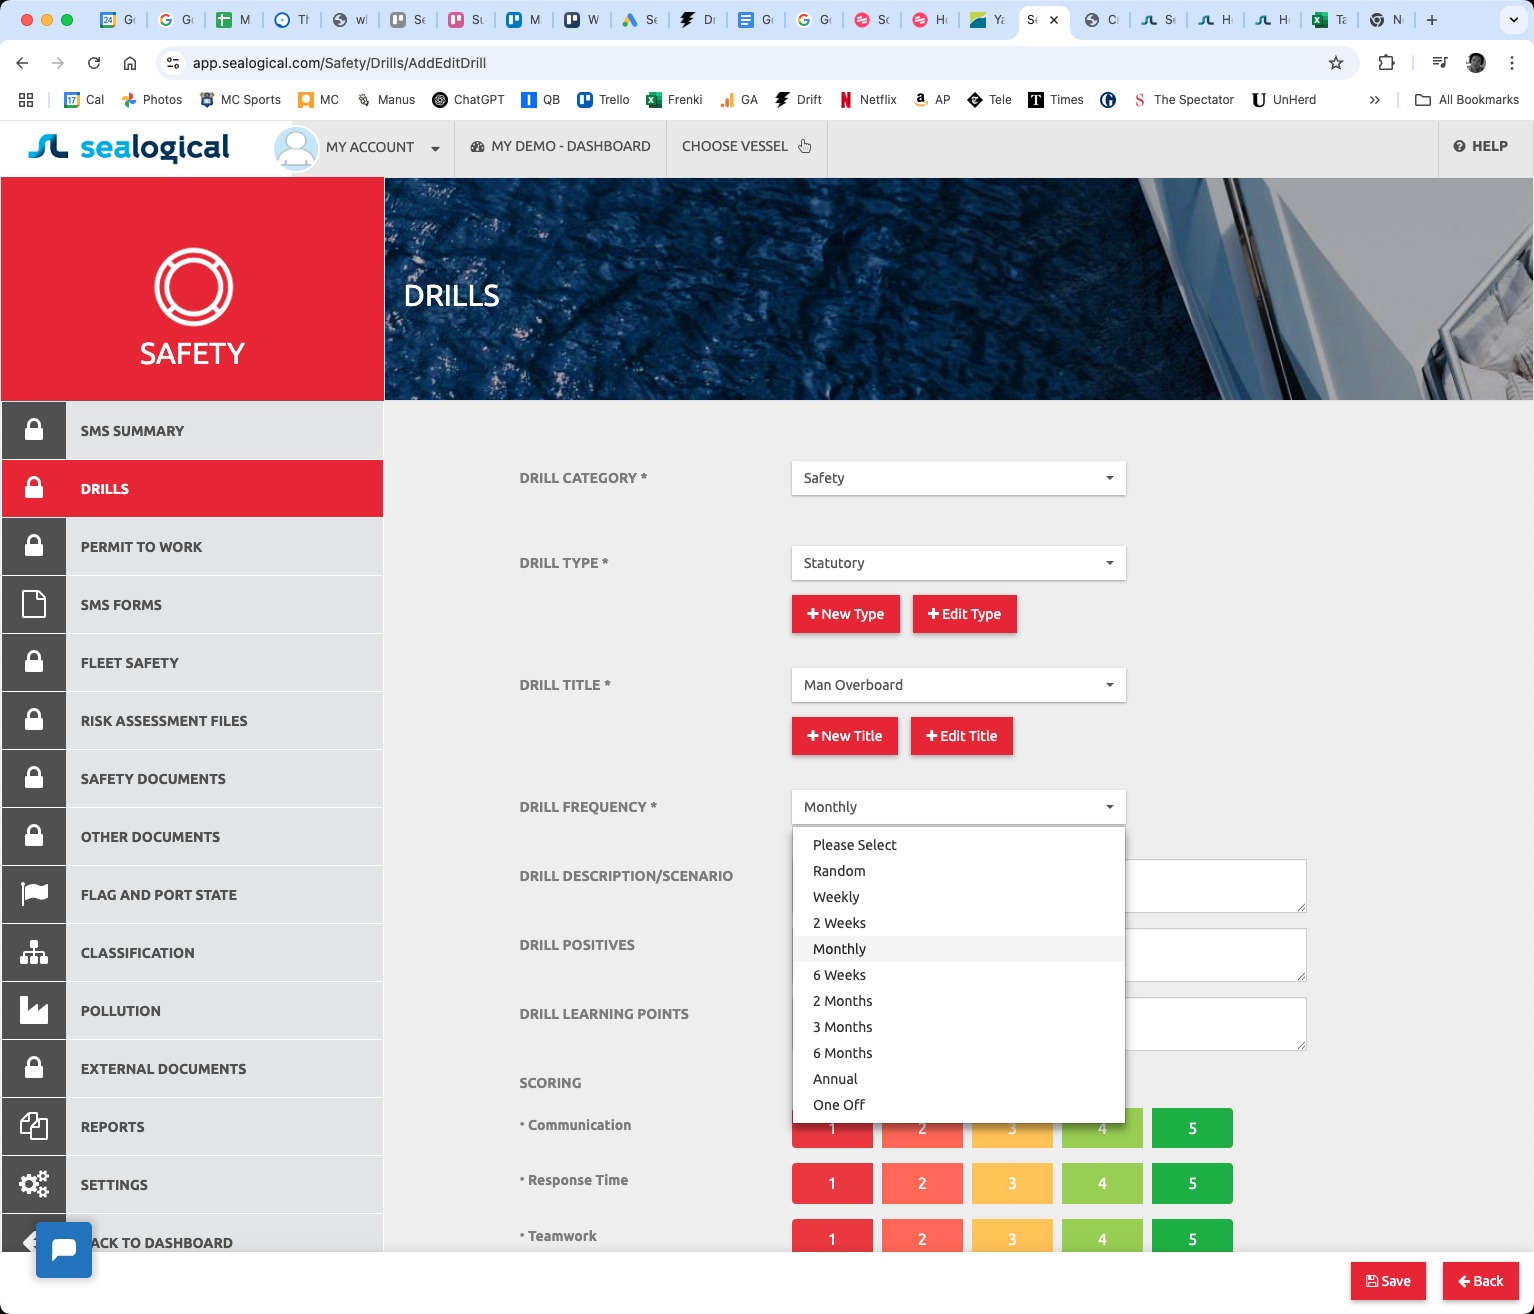Score Teamwork as 2
The height and width of the screenshot is (1314, 1534).
(x=922, y=1236)
